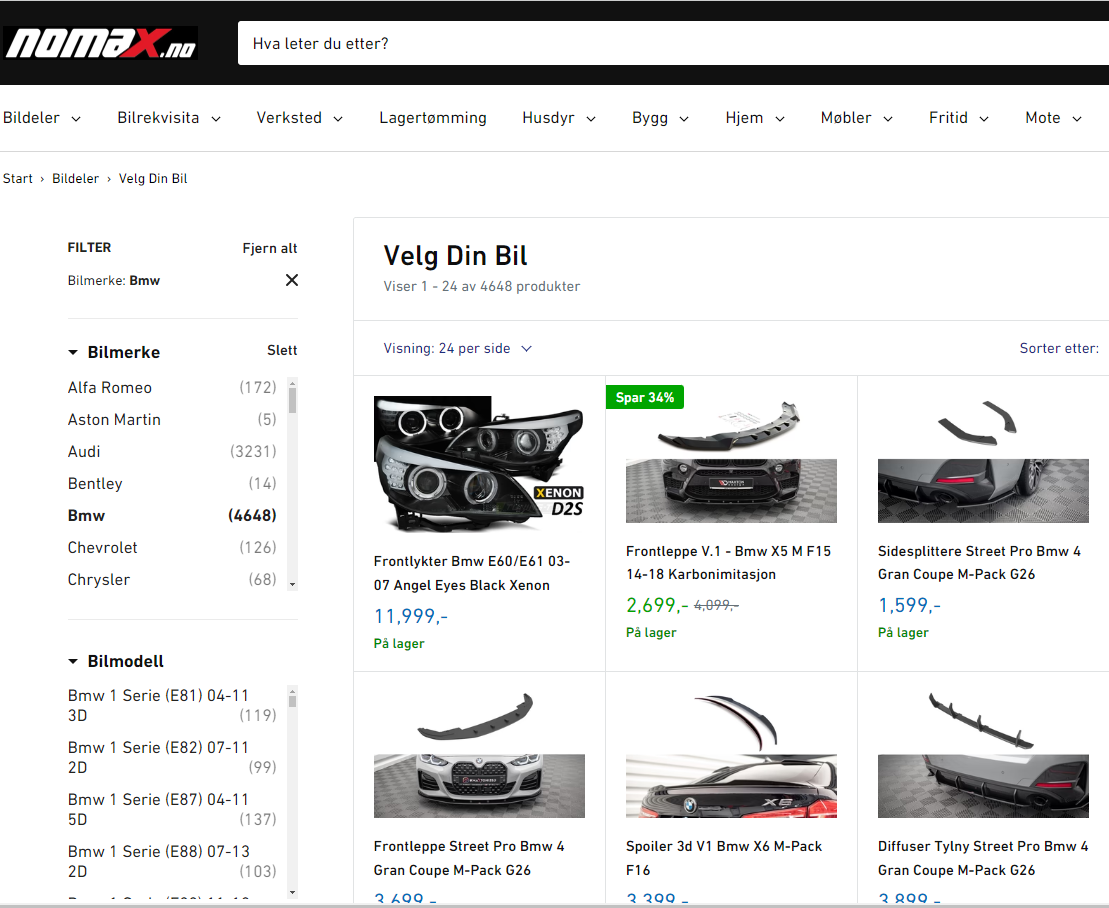Open the Bmw X5 M F15 Frontleppe image
The image size is (1109, 908).
click(731, 462)
